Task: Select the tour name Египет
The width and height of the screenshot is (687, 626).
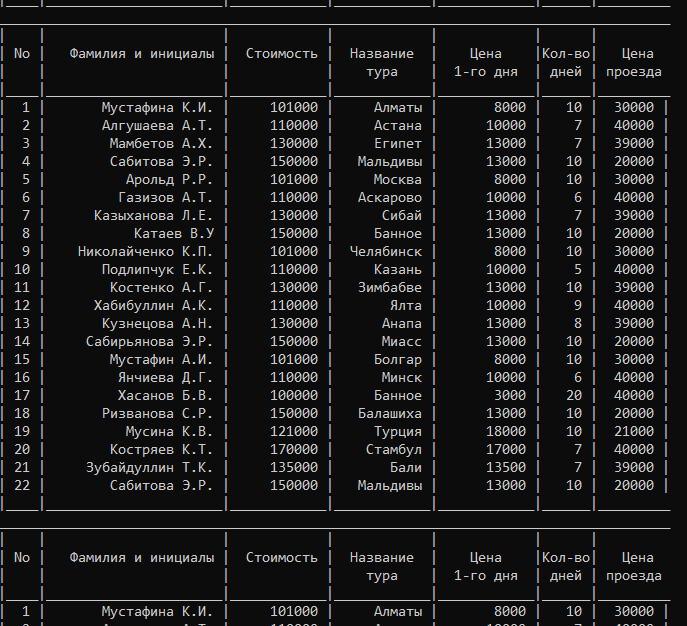Action: (398, 144)
